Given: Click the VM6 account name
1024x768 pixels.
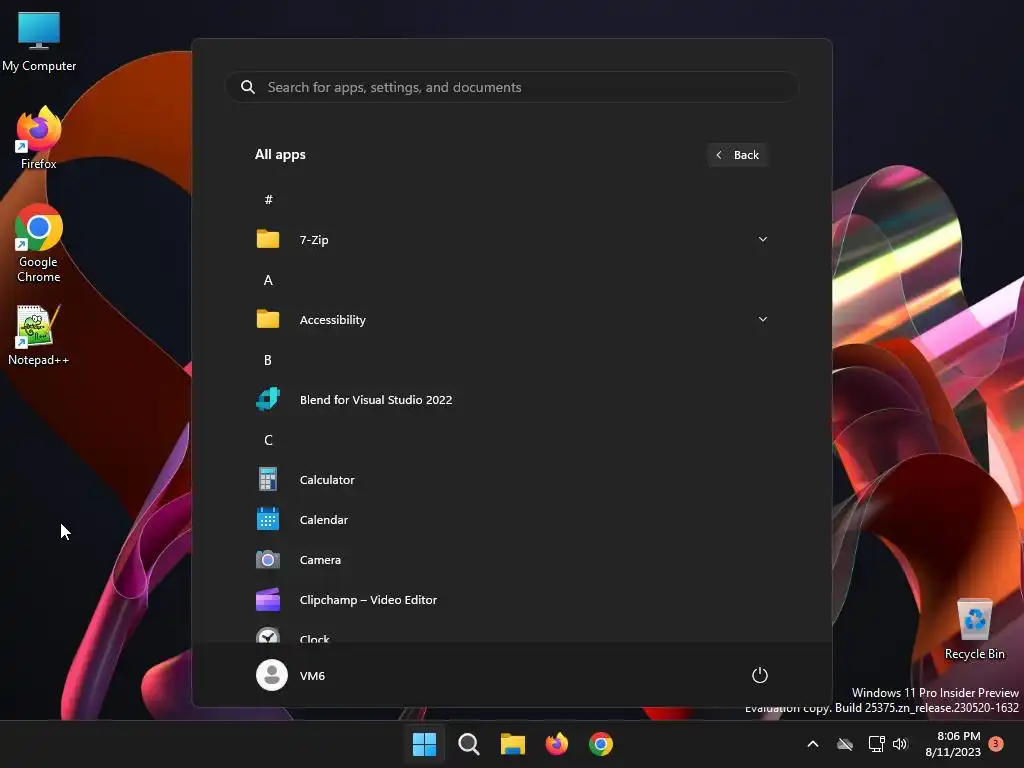Looking at the screenshot, I should (x=312, y=675).
